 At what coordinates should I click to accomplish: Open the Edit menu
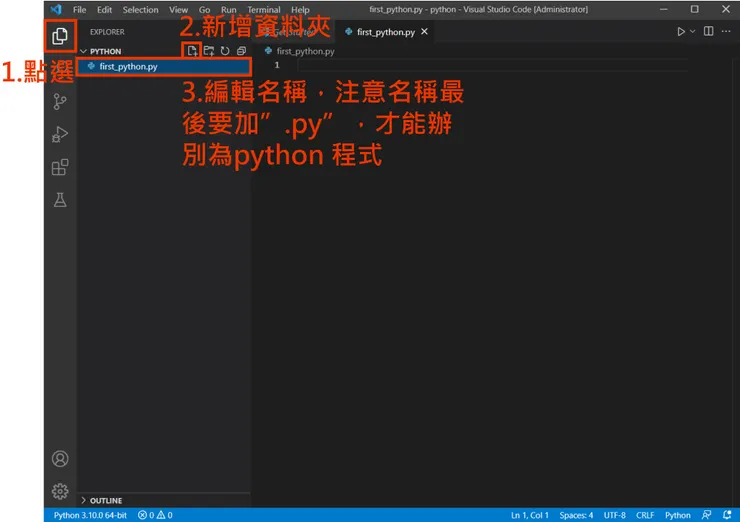tap(104, 9)
